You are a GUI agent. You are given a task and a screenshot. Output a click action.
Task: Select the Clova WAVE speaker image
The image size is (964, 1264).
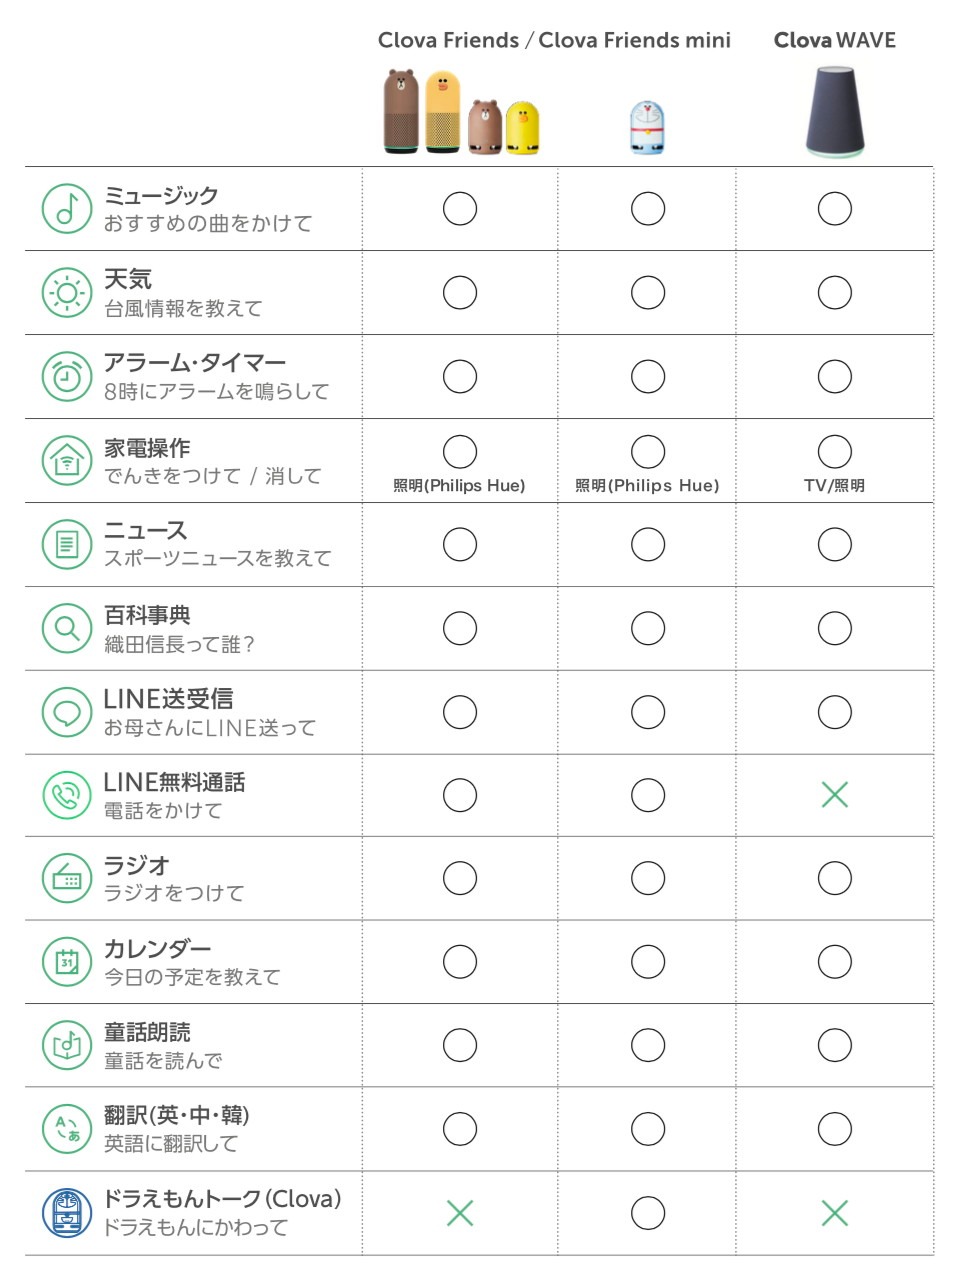click(834, 111)
